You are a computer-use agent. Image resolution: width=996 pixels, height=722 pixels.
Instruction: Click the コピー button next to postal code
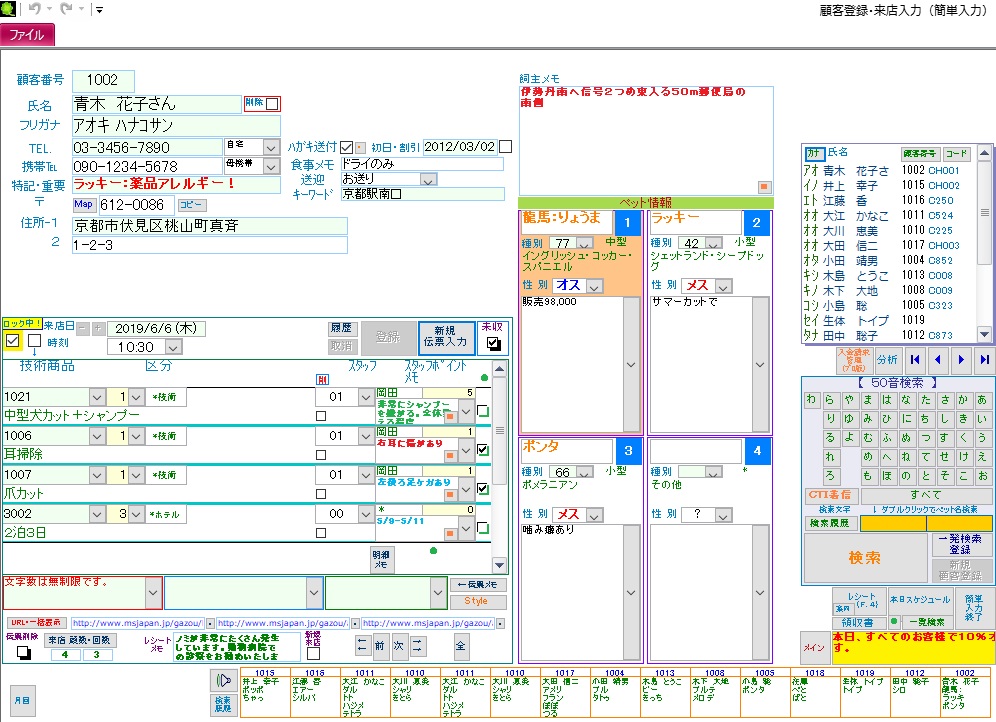pyautogui.click(x=191, y=205)
